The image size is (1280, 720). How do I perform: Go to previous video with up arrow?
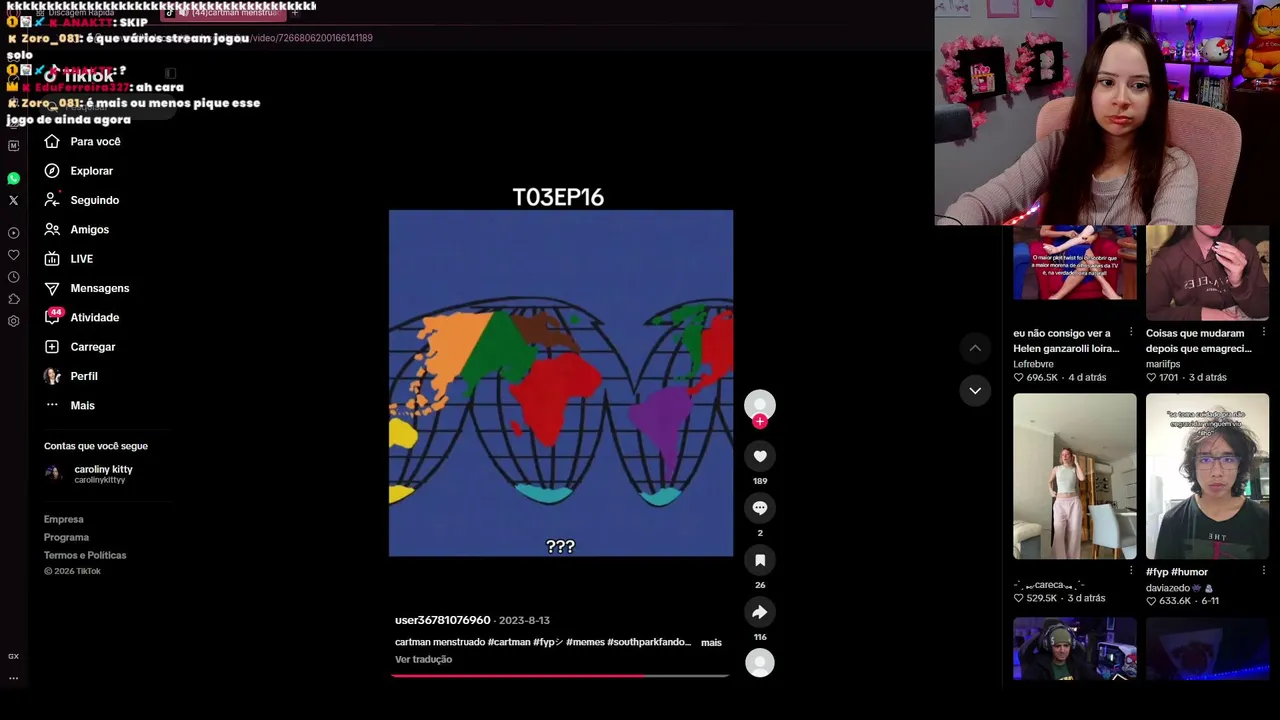click(975, 348)
